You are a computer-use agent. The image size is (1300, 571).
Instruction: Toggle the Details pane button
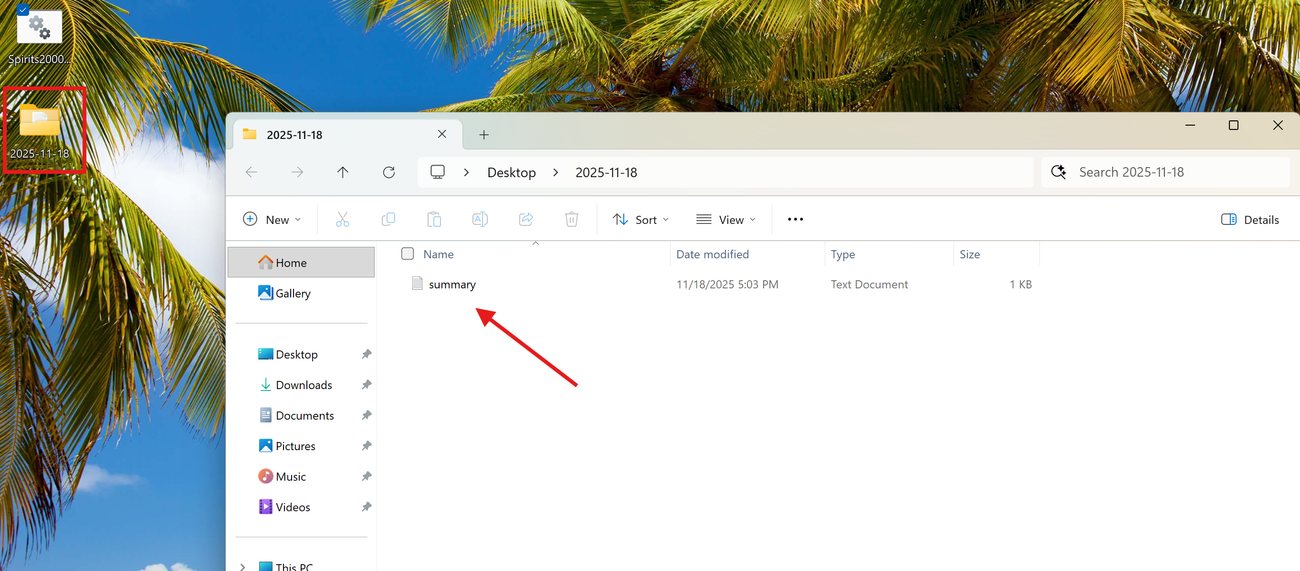1250,219
